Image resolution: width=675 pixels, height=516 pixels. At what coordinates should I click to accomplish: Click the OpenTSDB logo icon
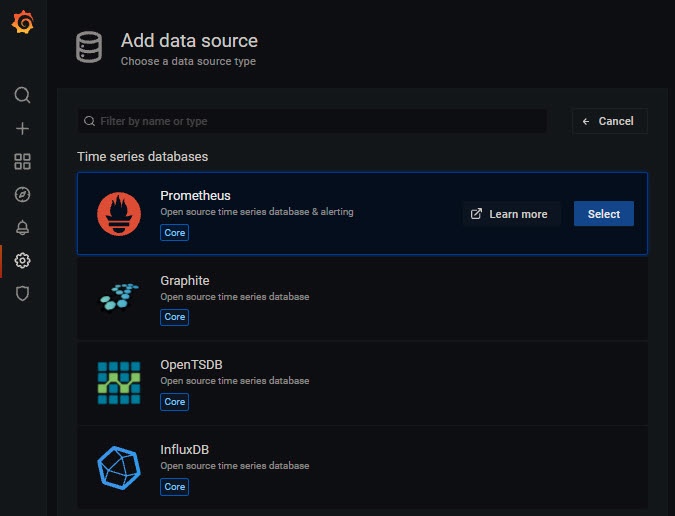pos(119,382)
